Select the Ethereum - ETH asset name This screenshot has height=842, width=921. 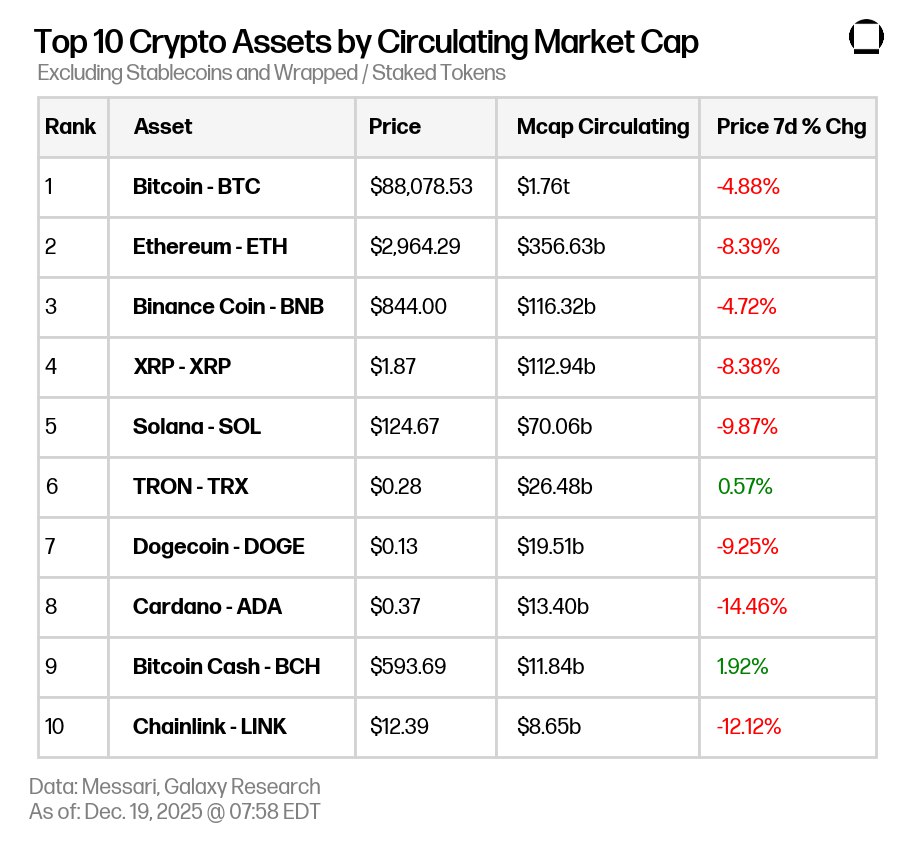(x=210, y=246)
